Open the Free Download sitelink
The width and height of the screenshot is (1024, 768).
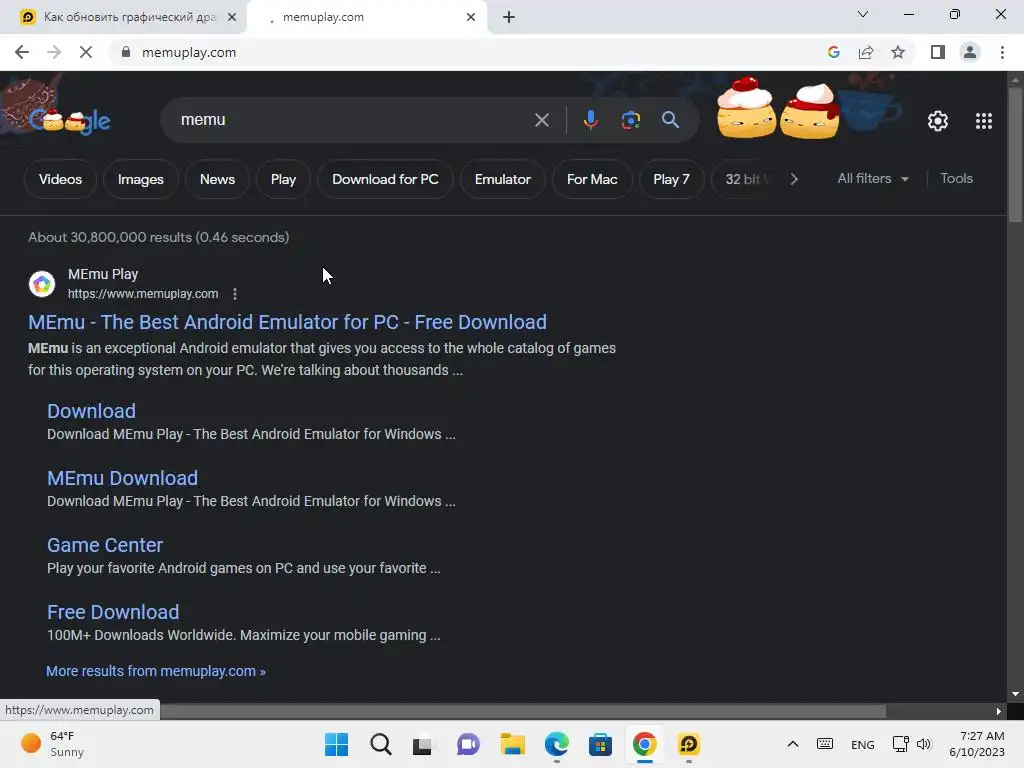point(113,612)
